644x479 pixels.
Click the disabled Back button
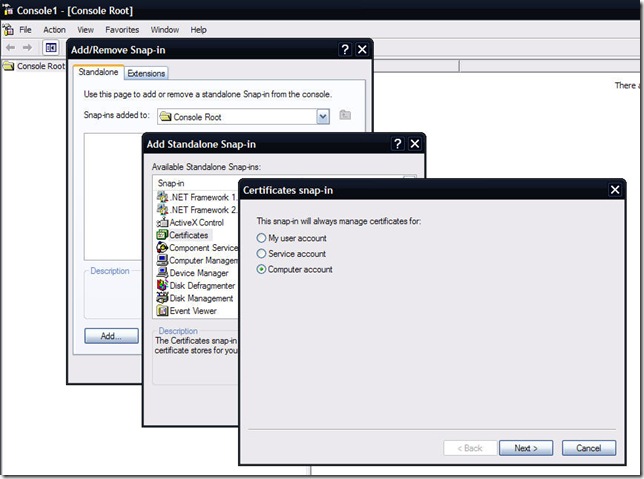point(470,448)
